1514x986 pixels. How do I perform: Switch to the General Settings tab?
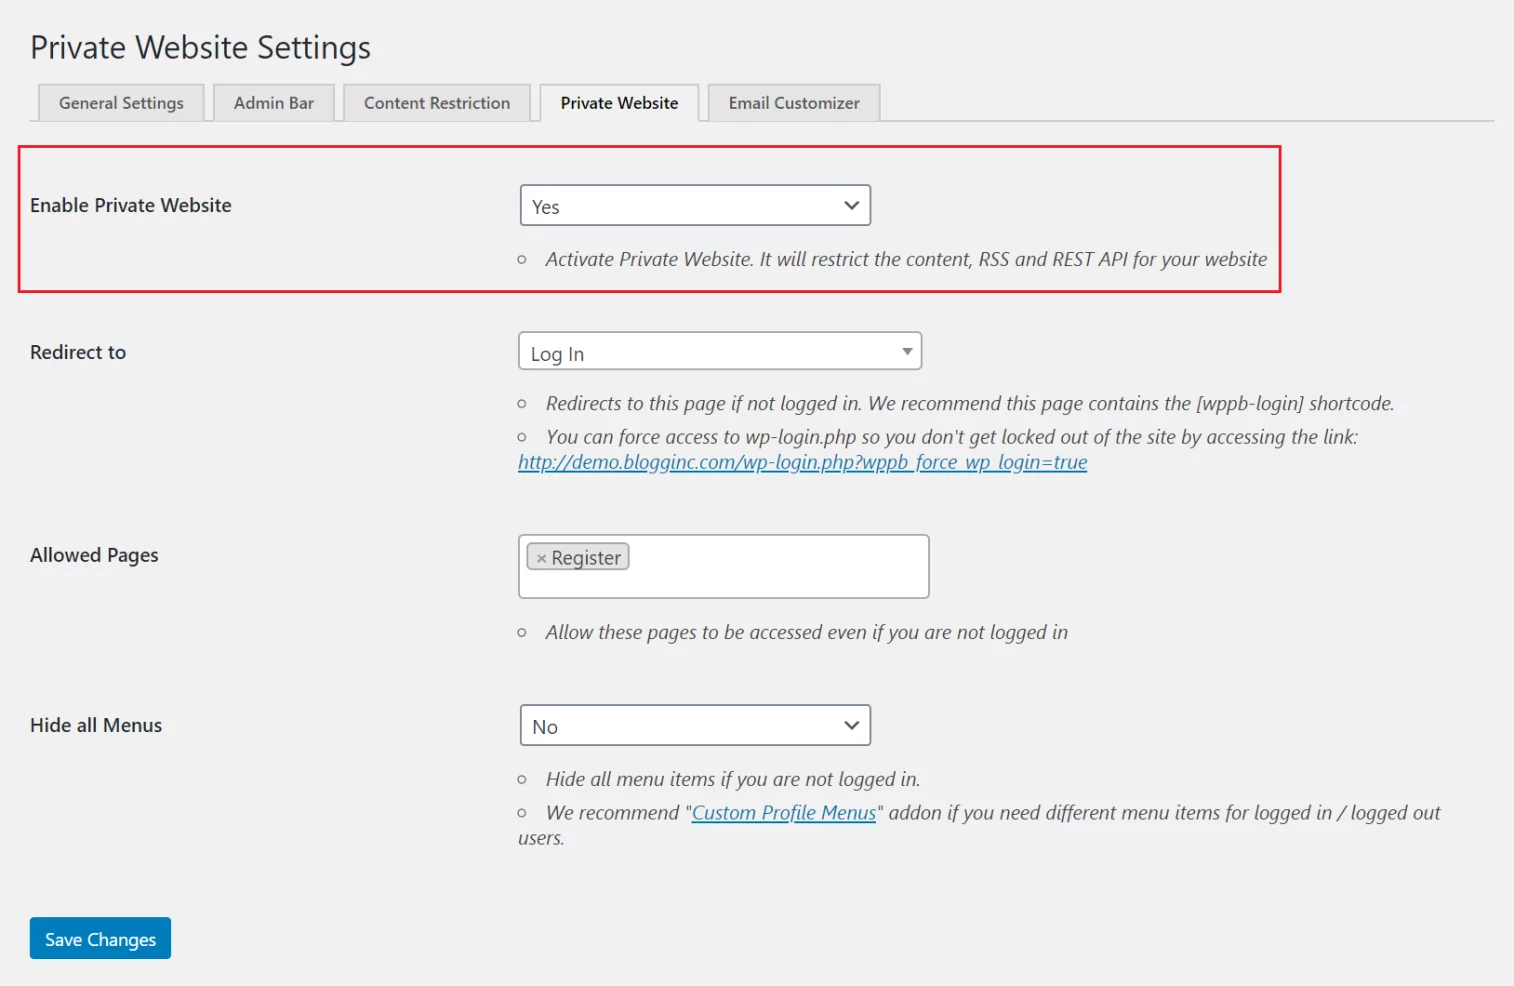[121, 103]
